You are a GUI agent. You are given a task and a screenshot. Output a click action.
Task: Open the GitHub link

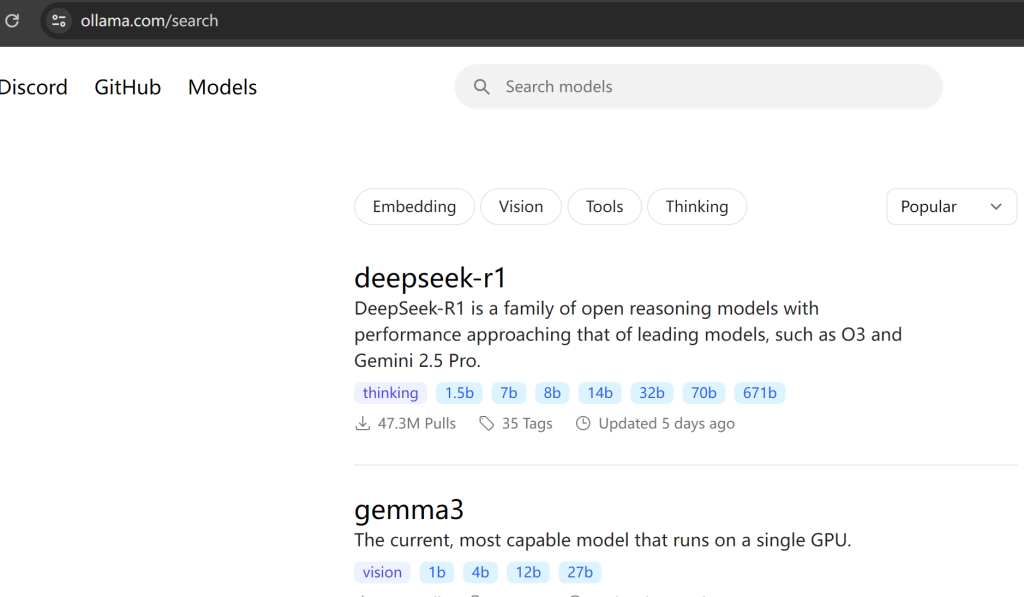click(x=127, y=87)
